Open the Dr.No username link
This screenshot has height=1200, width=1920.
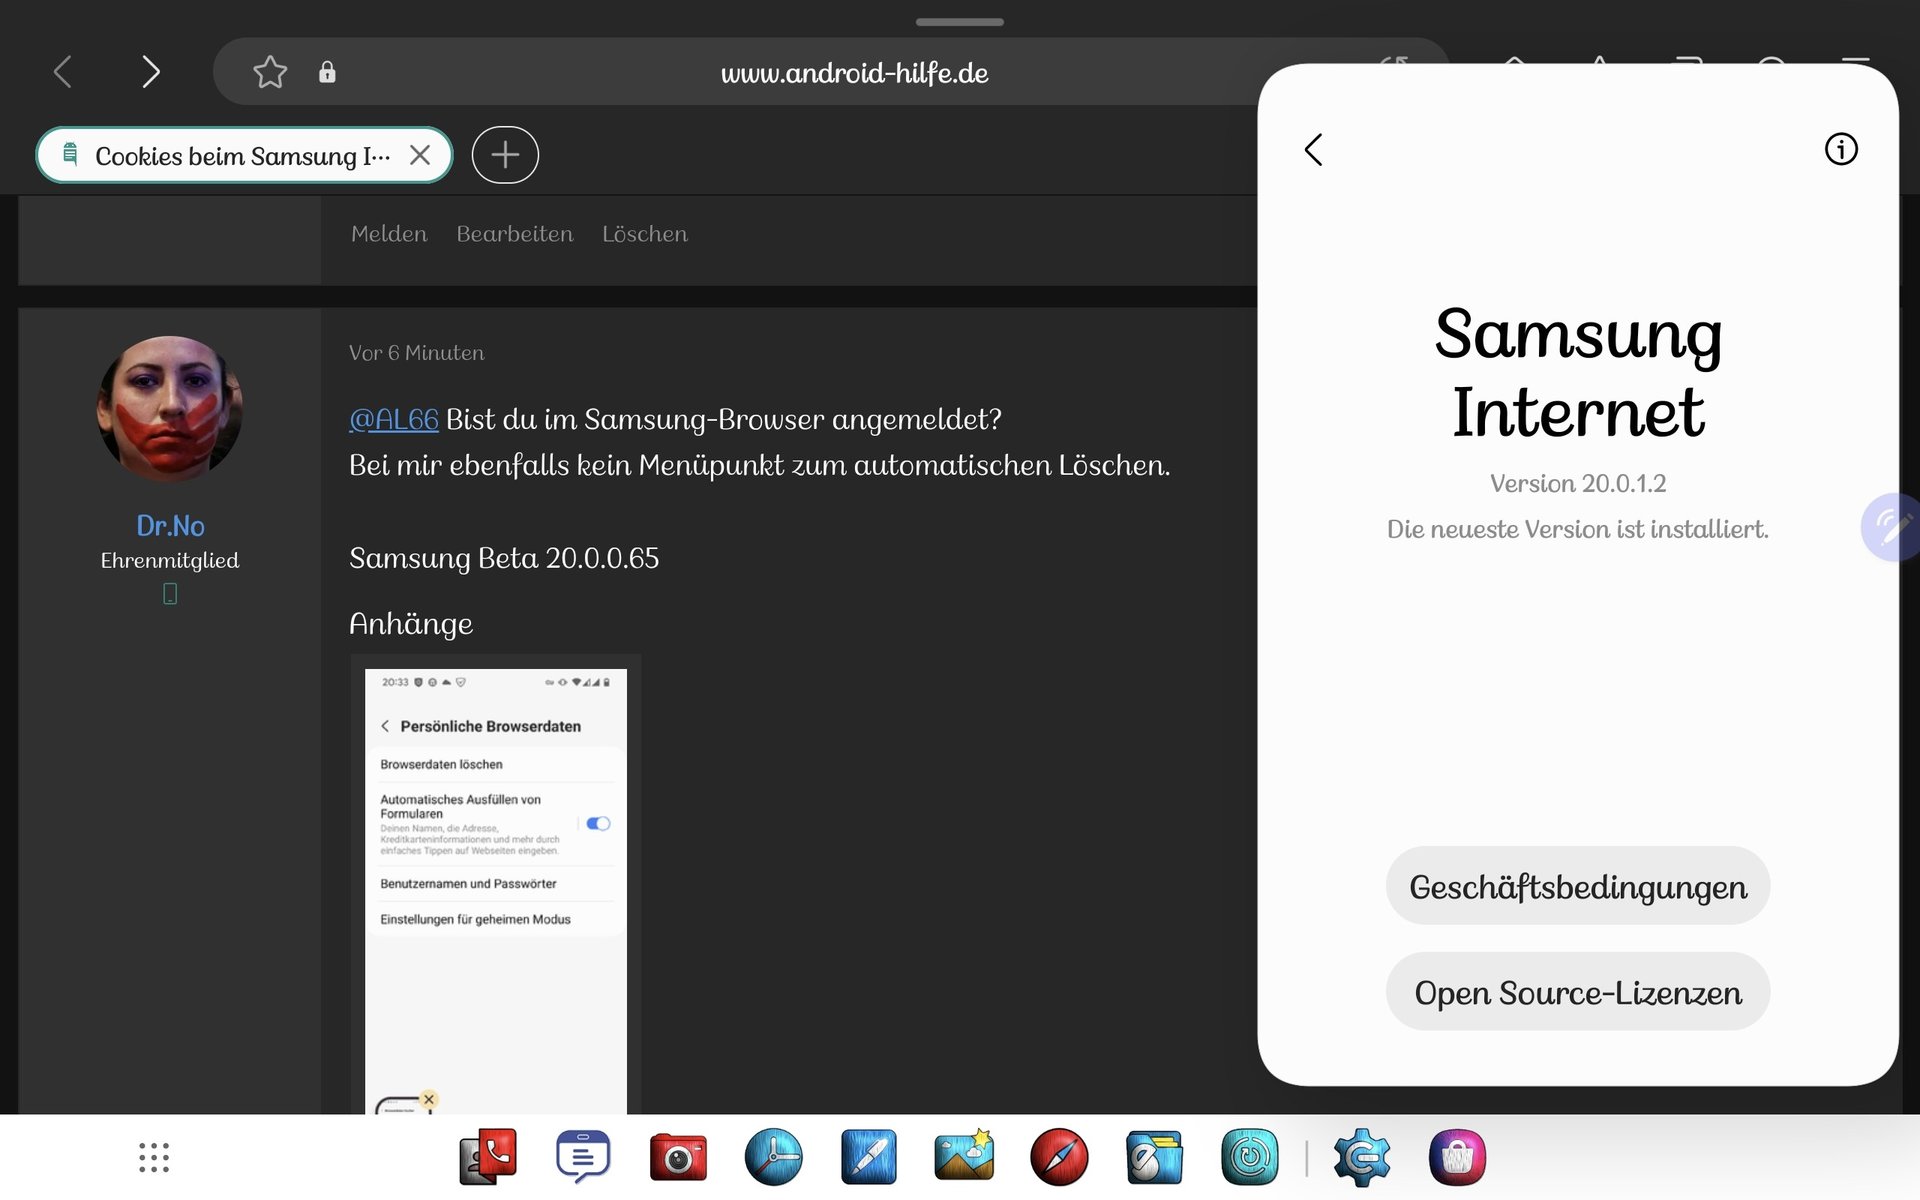tap(170, 526)
